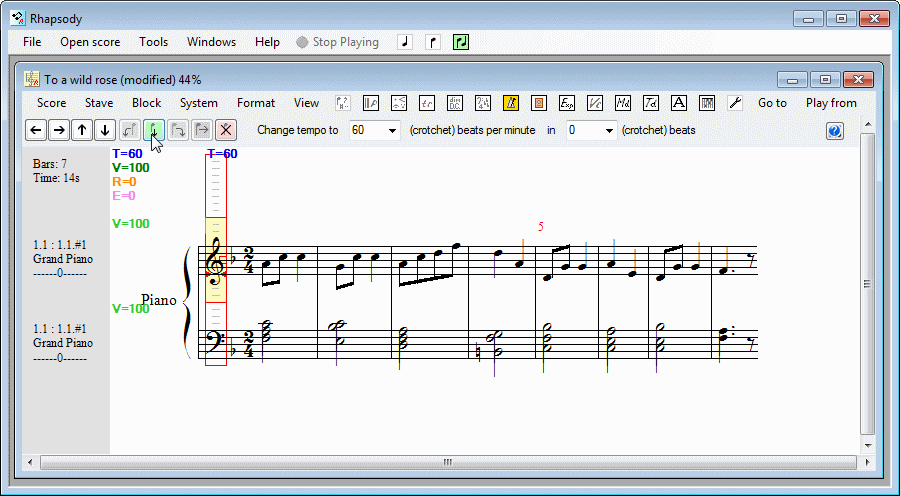The height and width of the screenshot is (496, 900).
Task: Click the piano keyboard icon
Action: point(707,103)
